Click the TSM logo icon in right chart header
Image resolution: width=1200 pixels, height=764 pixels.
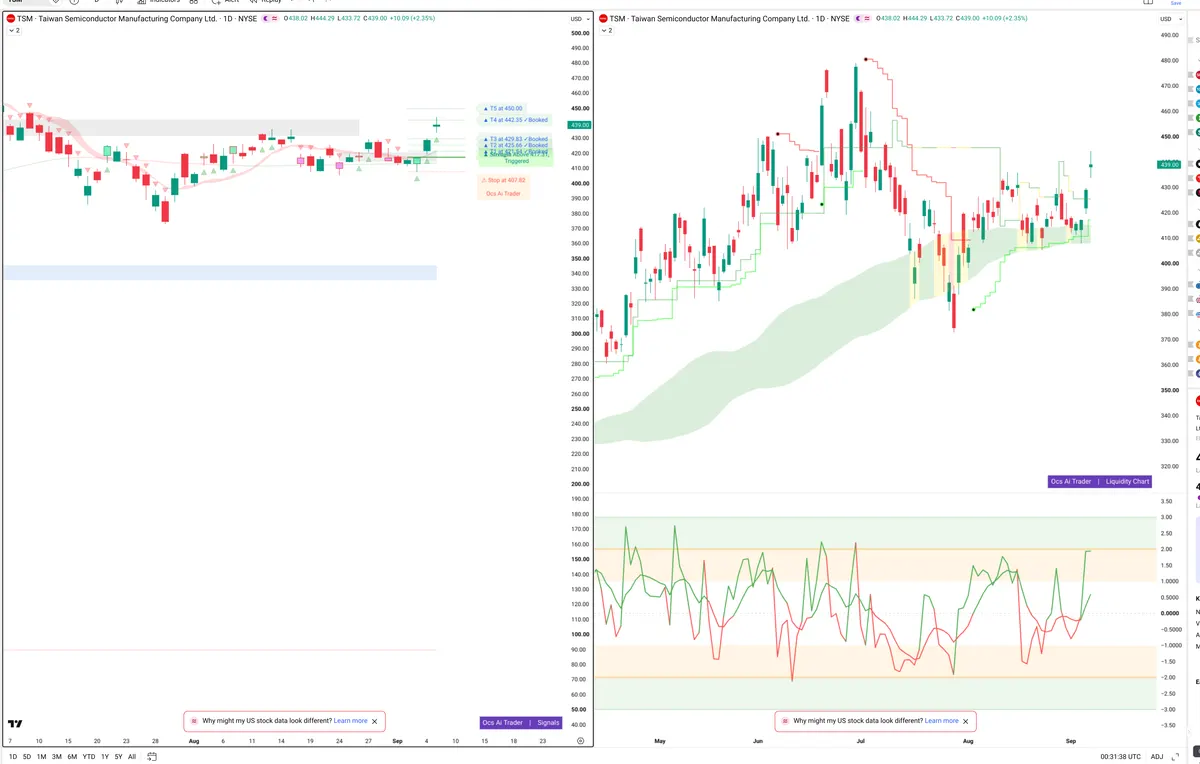[x=603, y=19]
